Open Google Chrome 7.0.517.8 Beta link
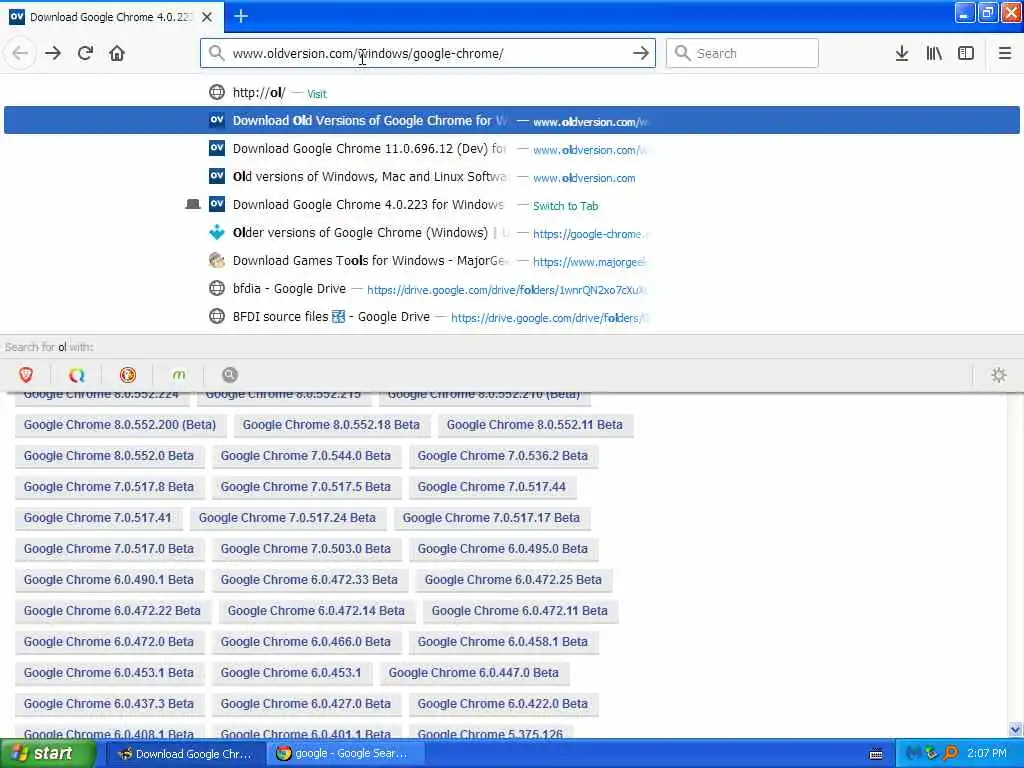Image resolution: width=1024 pixels, height=768 pixels. click(109, 487)
